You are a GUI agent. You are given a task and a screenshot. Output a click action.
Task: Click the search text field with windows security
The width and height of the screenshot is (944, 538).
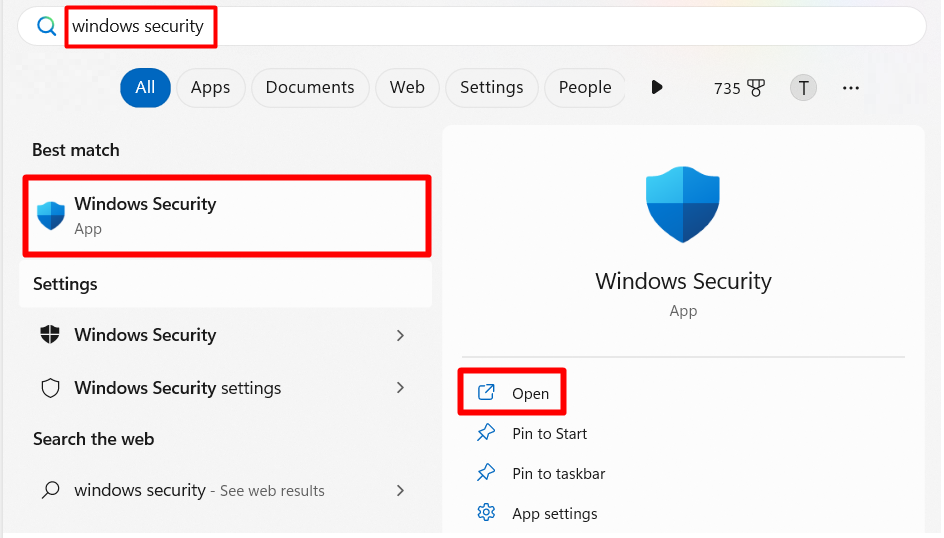[x=472, y=26]
